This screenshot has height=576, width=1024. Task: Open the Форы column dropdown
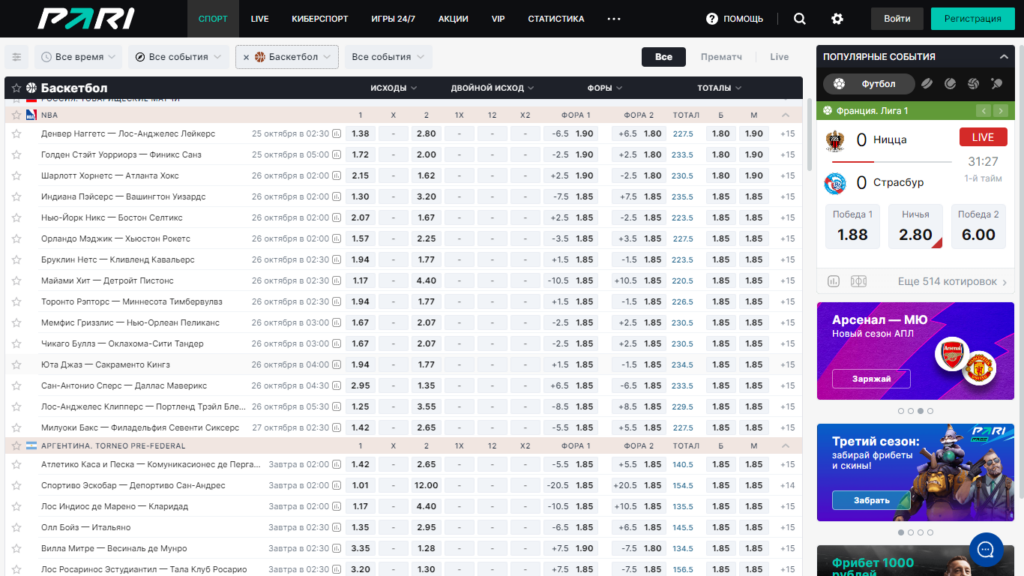tap(604, 88)
